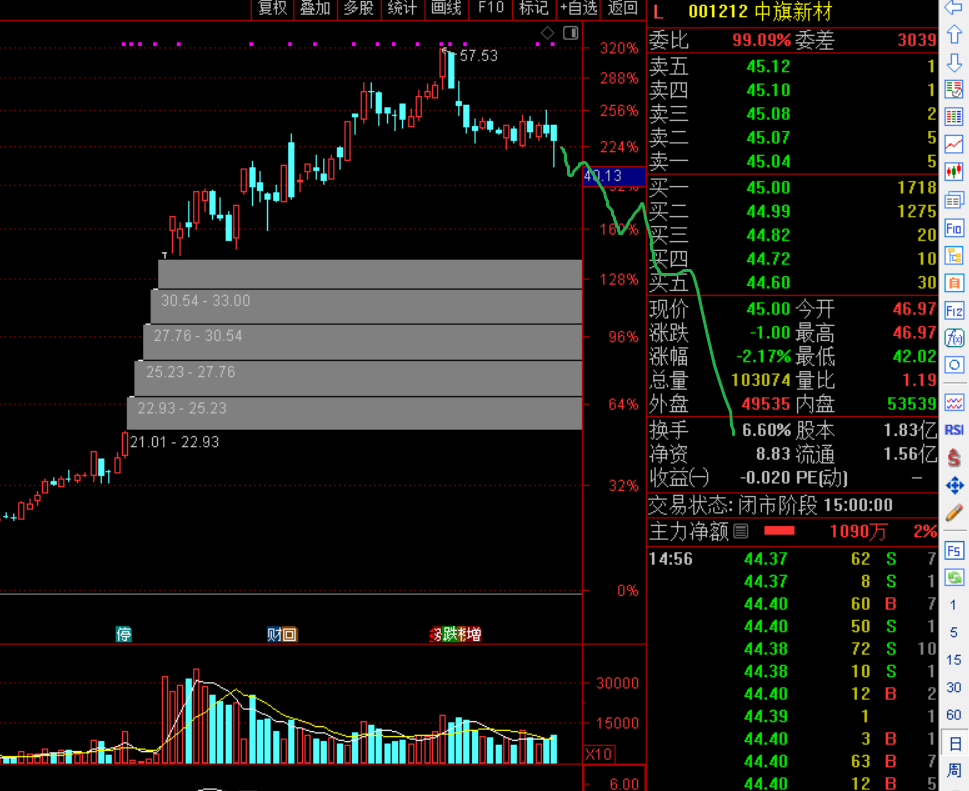Select the 30-minute period button

[954, 687]
